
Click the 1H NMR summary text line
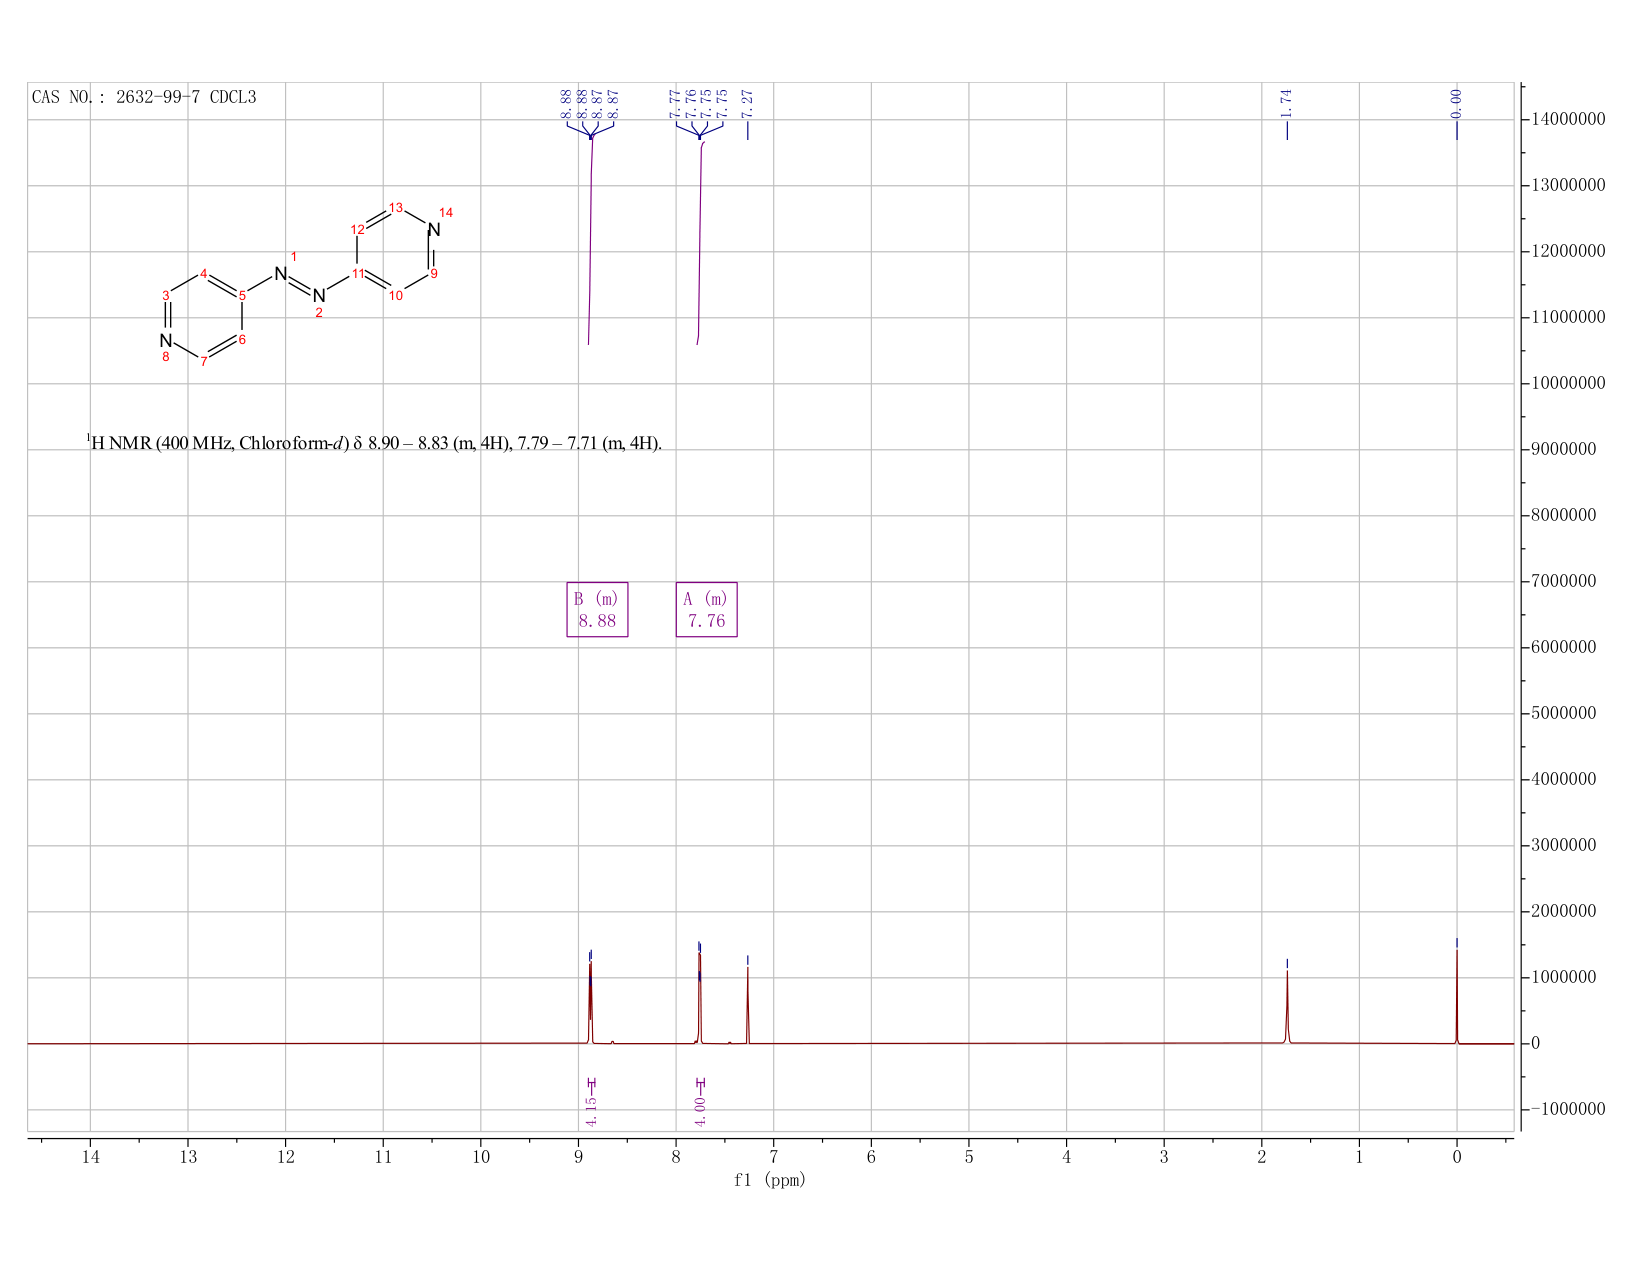(x=374, y=443)
